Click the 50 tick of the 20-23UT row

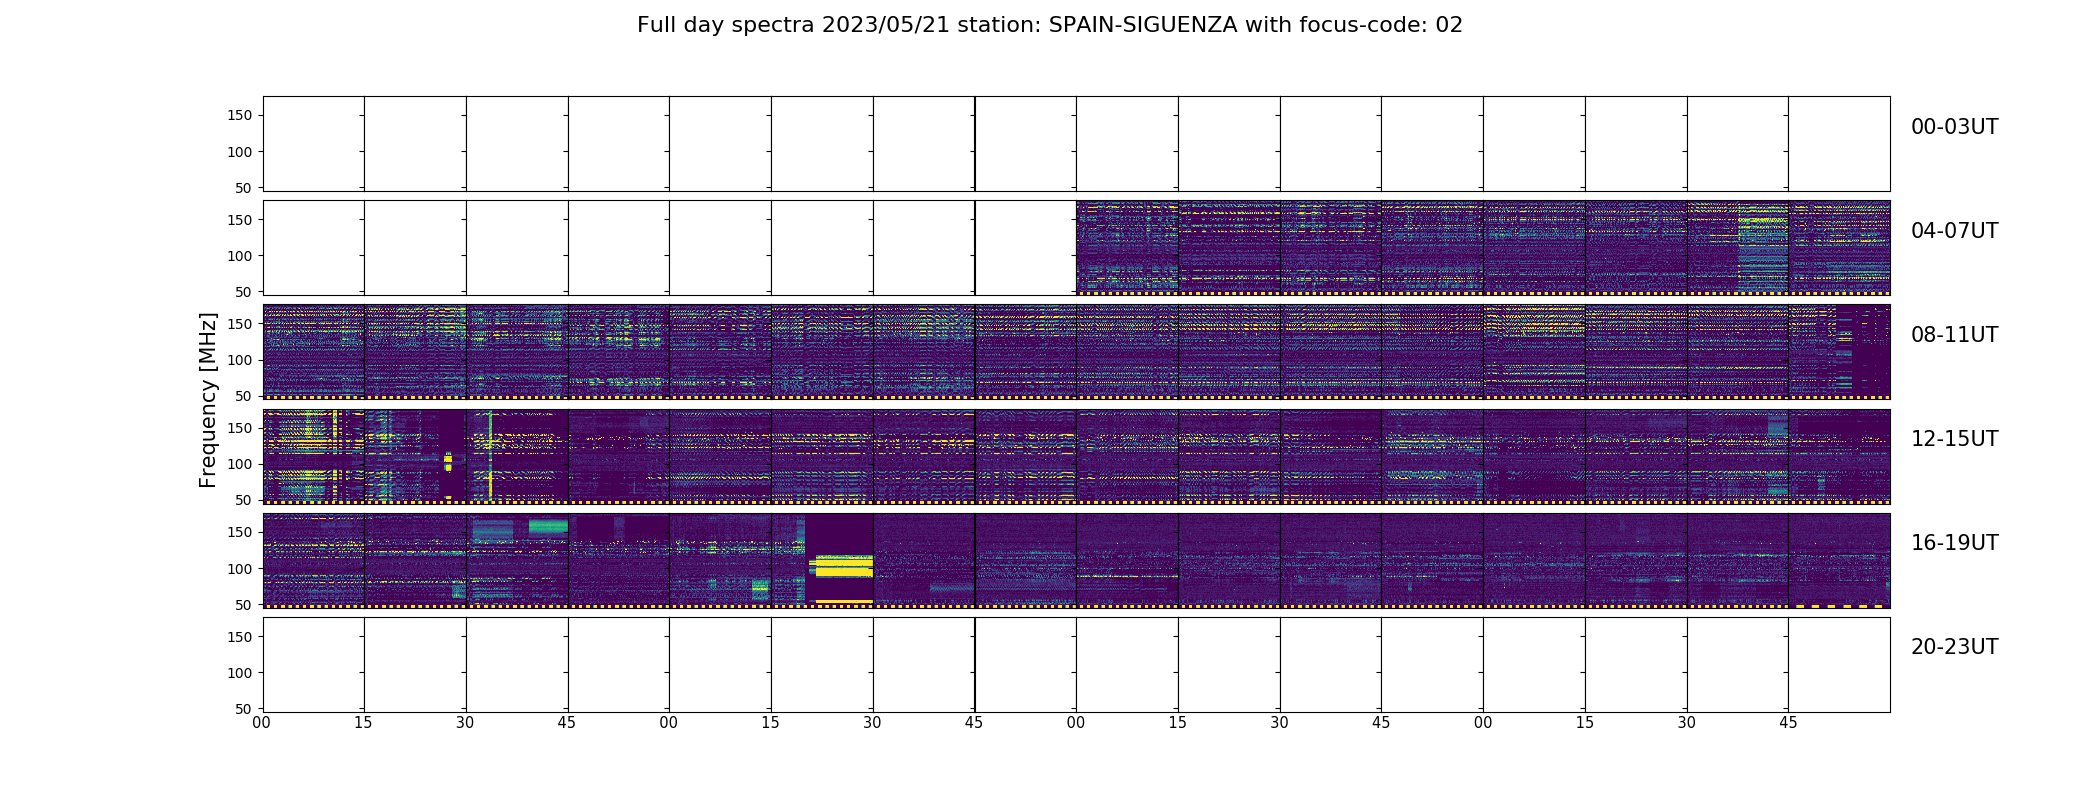[x=244, y=708]
